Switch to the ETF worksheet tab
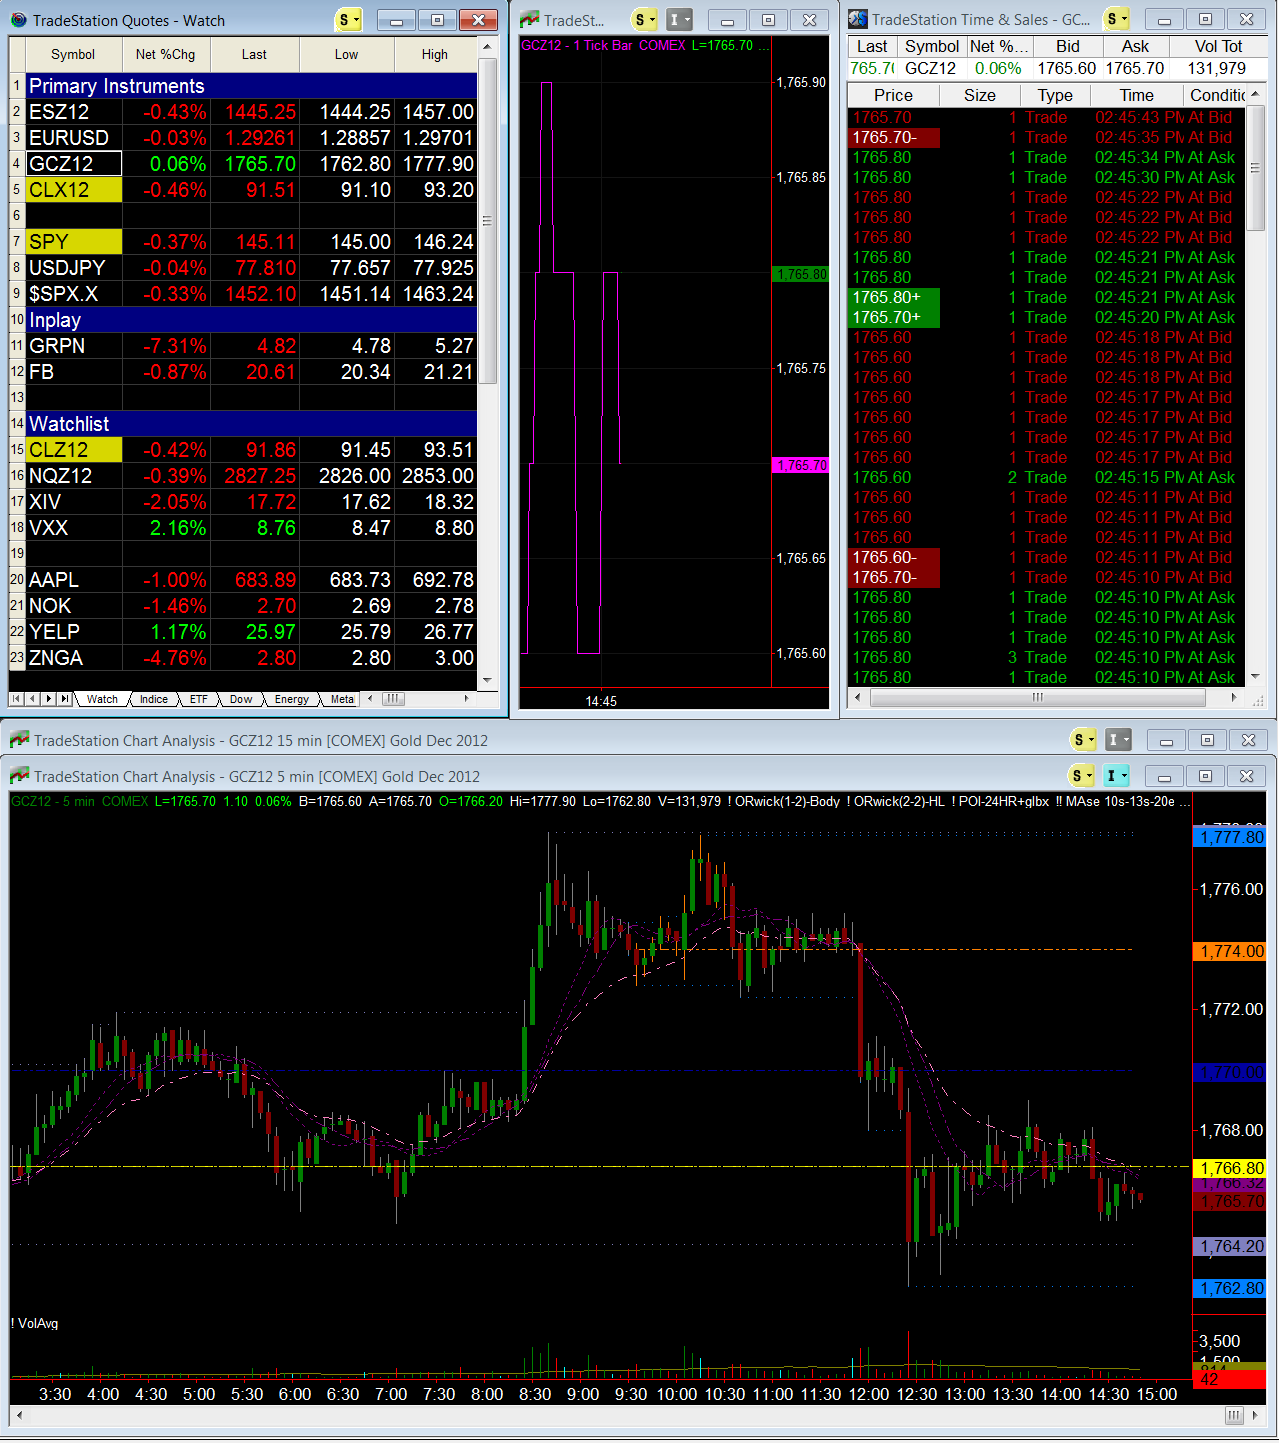1279x1443 pixels. tap(199, 699)
